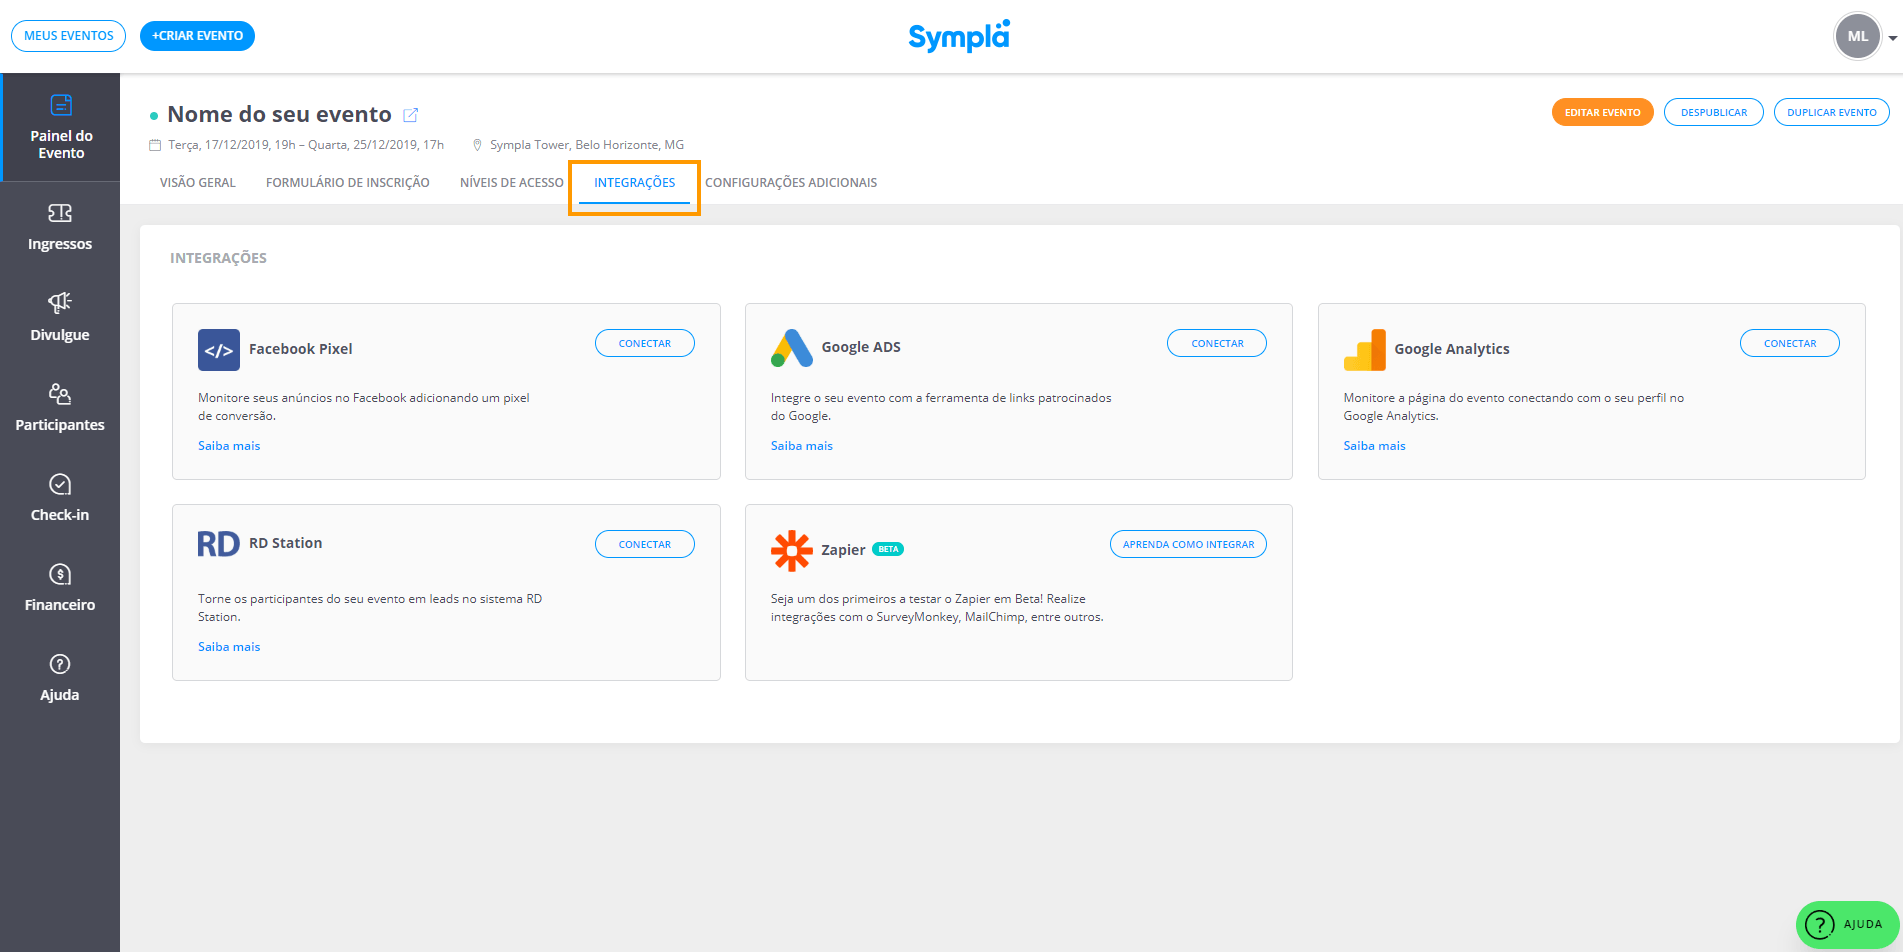Click the location pin icon beside venue

tap(477, 145)
